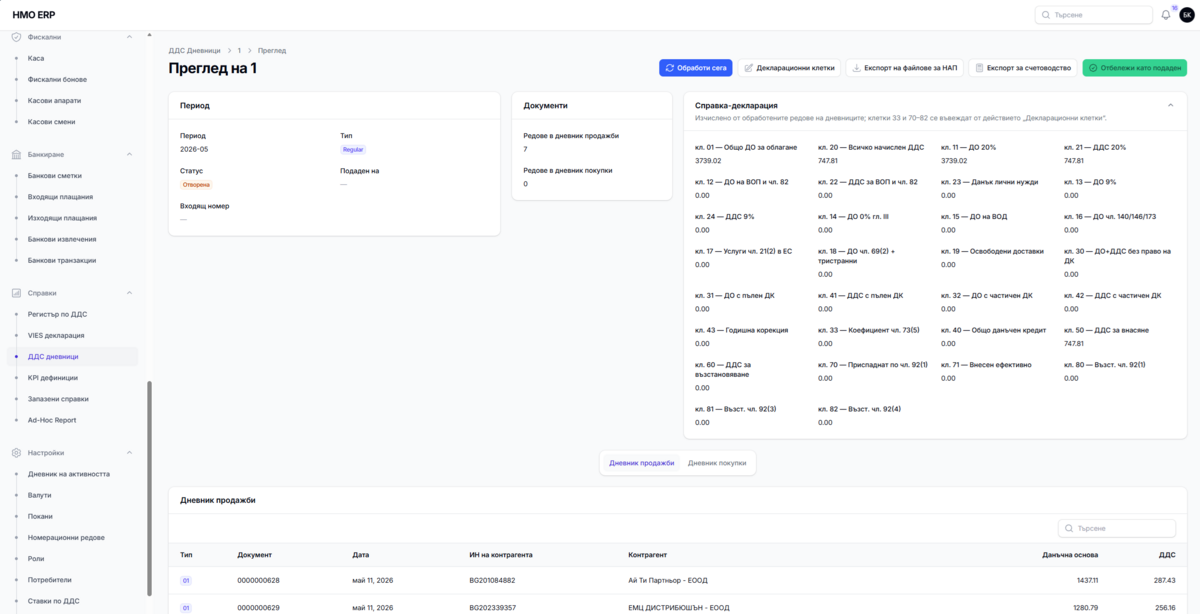The height and width of the screenshot is (614, 1200).
Task: Open Банкови извлечения in sidebar
Action: [73, 239]
